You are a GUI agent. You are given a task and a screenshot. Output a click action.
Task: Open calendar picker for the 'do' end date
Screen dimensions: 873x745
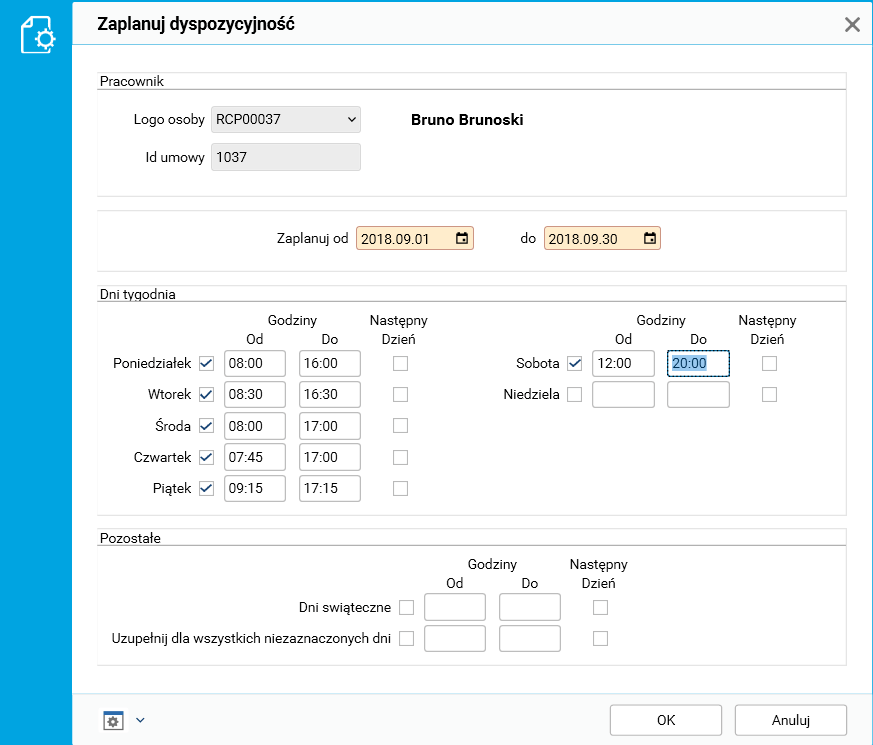650,239
